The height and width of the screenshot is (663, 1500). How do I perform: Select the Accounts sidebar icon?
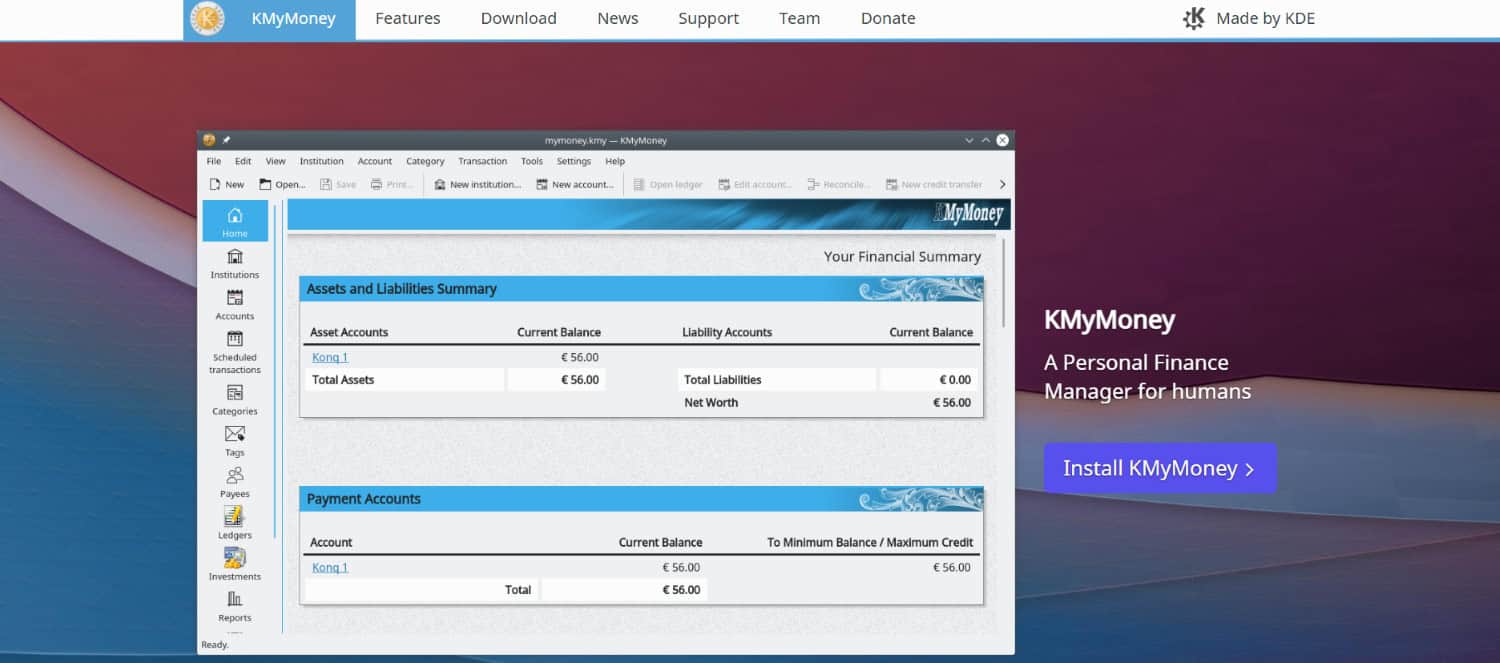click(234, 305)
